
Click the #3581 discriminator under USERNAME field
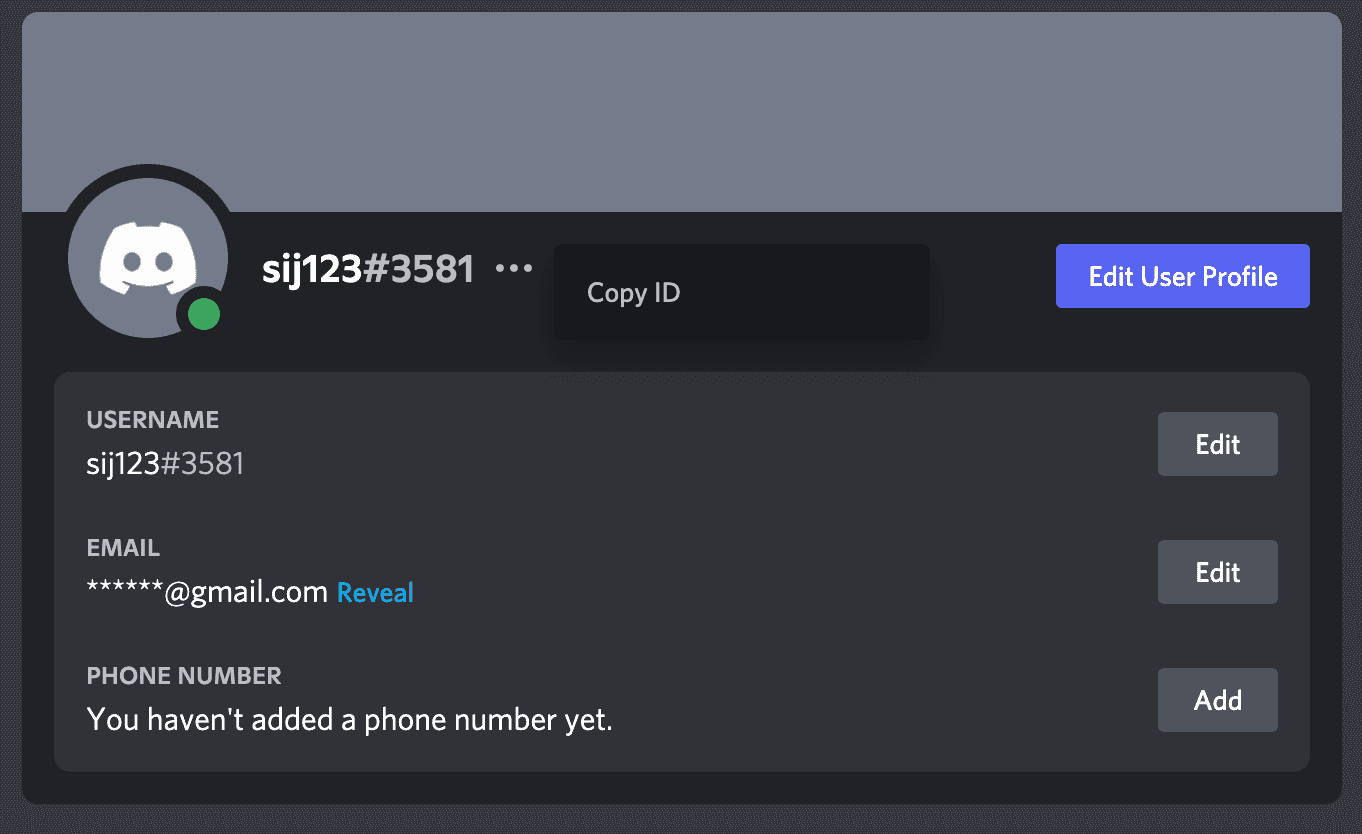[202, 464]
